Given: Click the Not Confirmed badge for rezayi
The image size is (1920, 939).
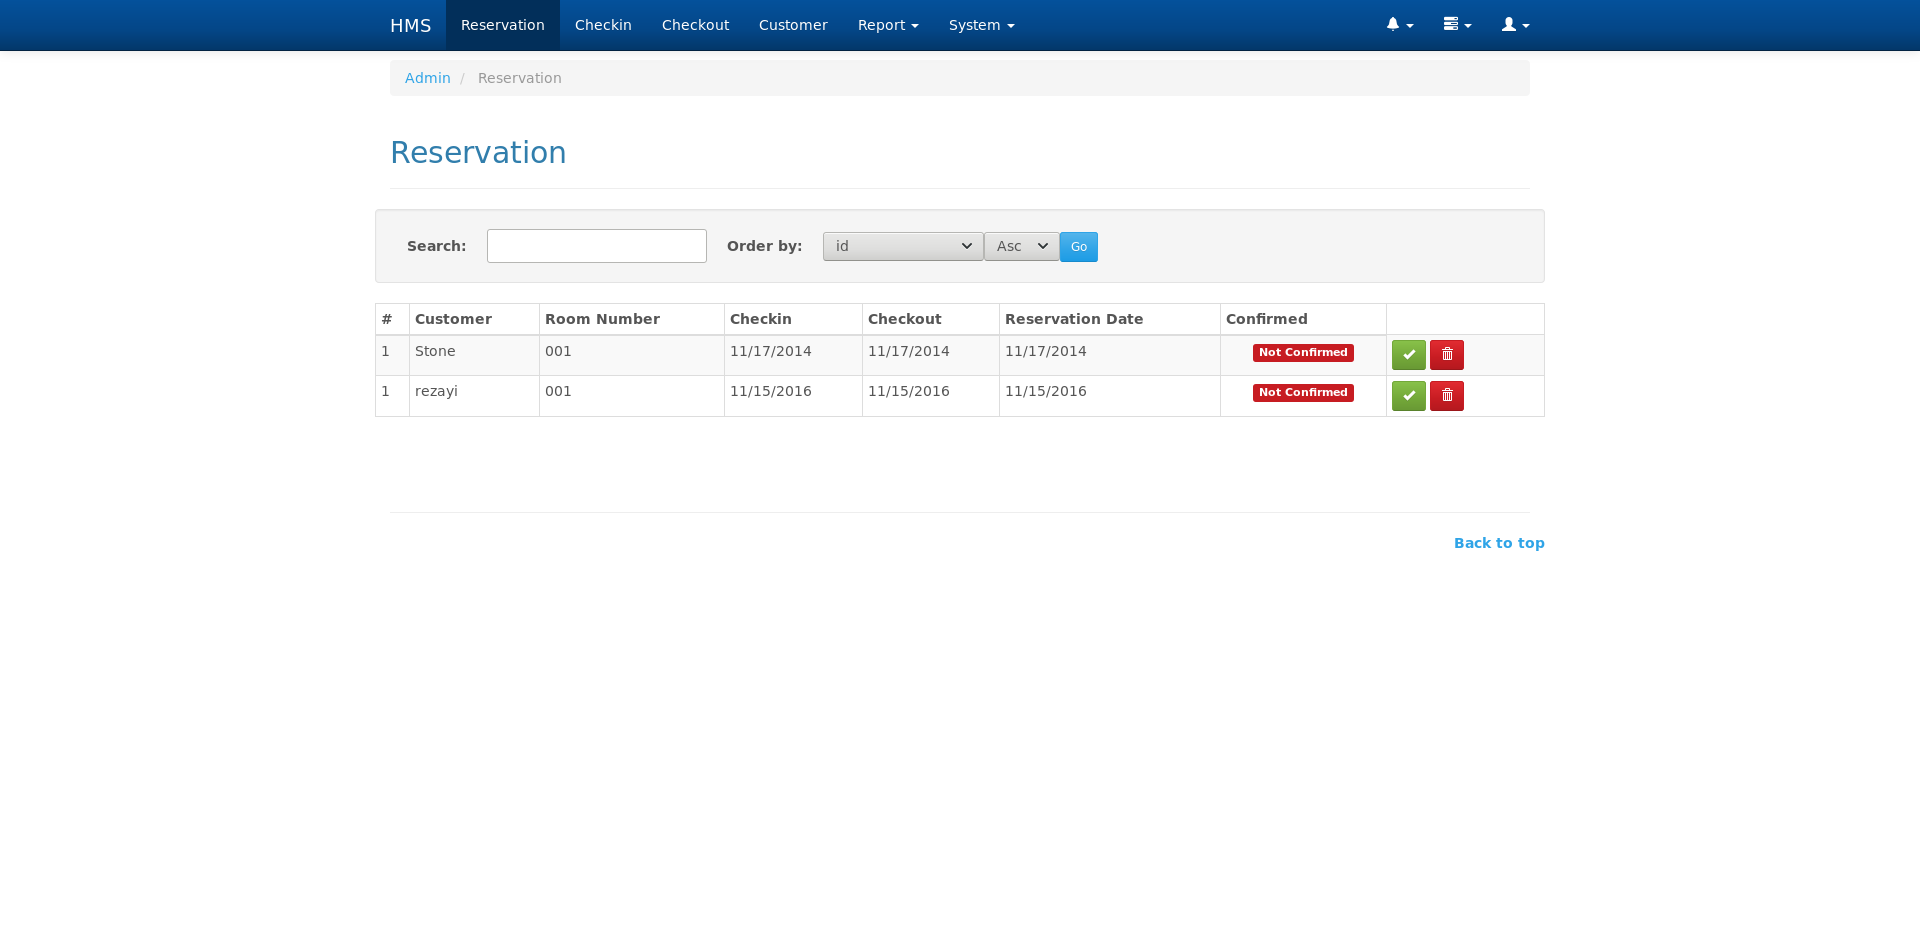Looking at the screenshot, I should coord(1302,392).
